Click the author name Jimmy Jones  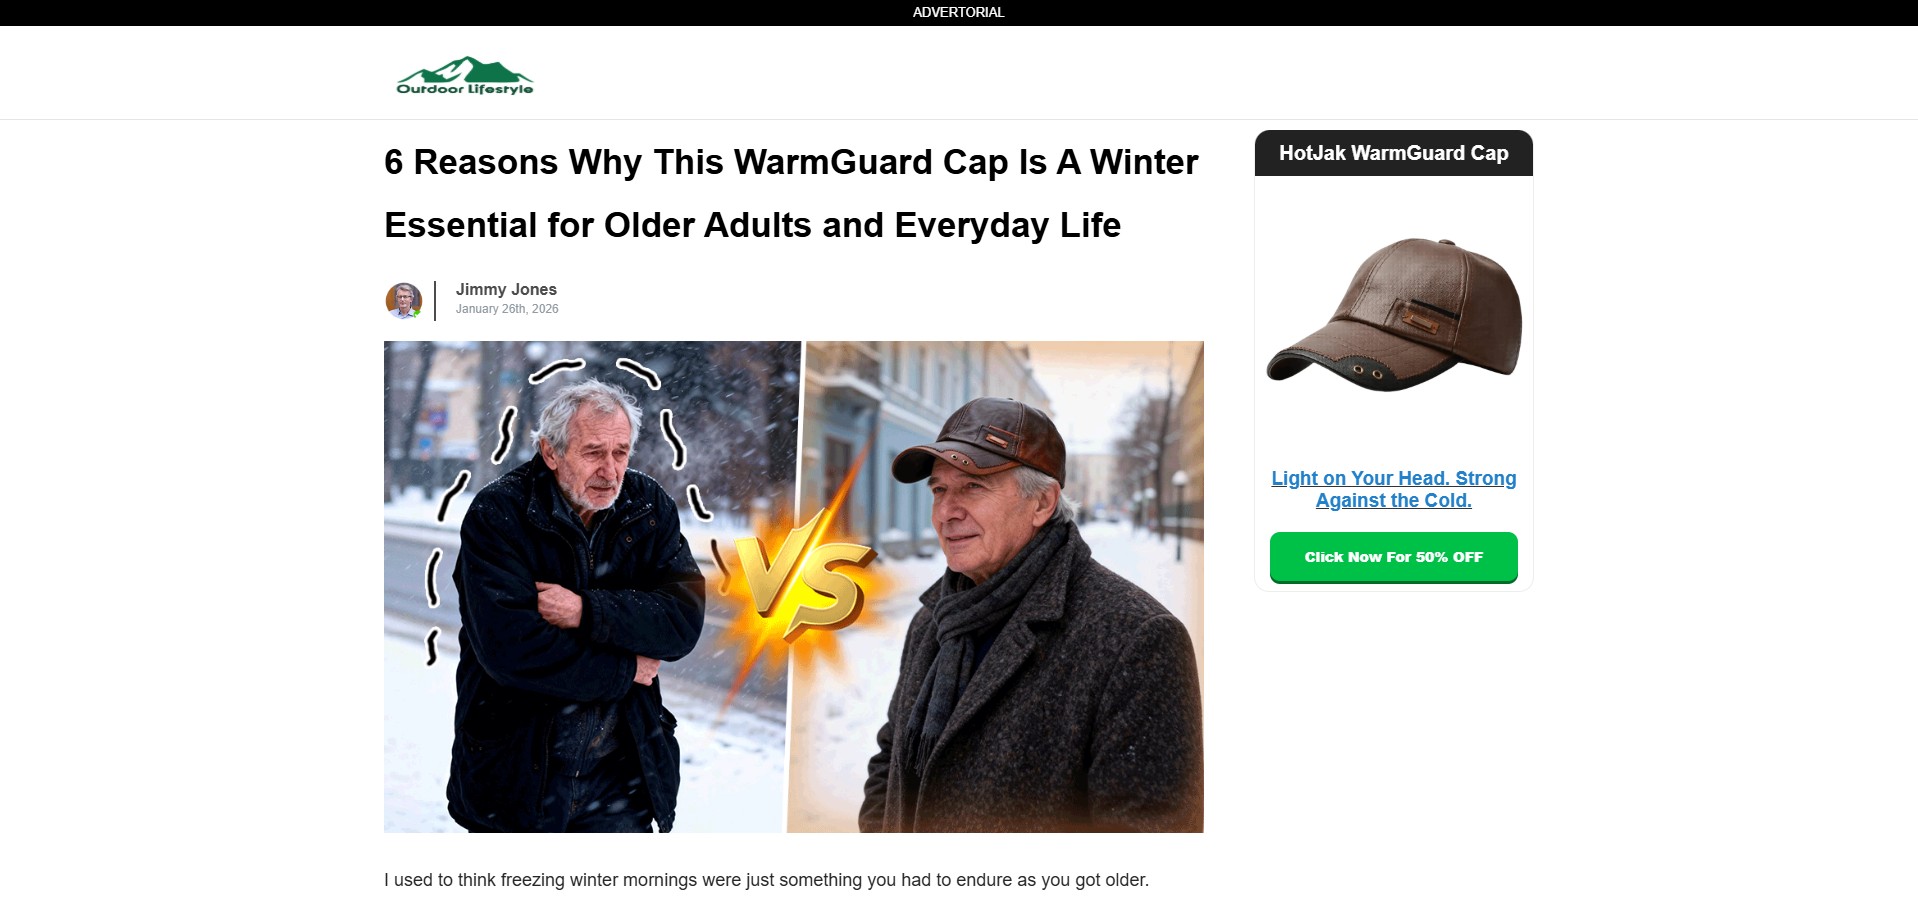[x=506, y=289]
